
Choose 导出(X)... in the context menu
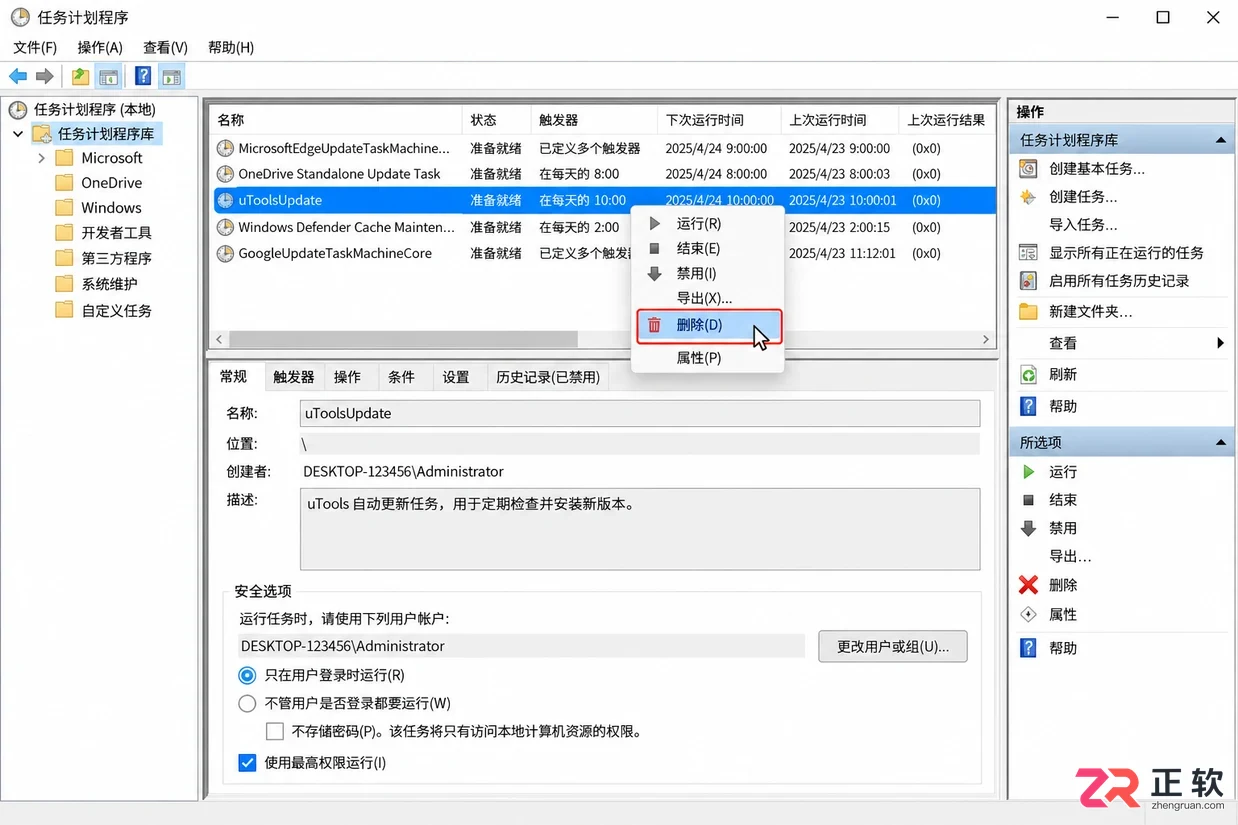click(x=709, y=298)
